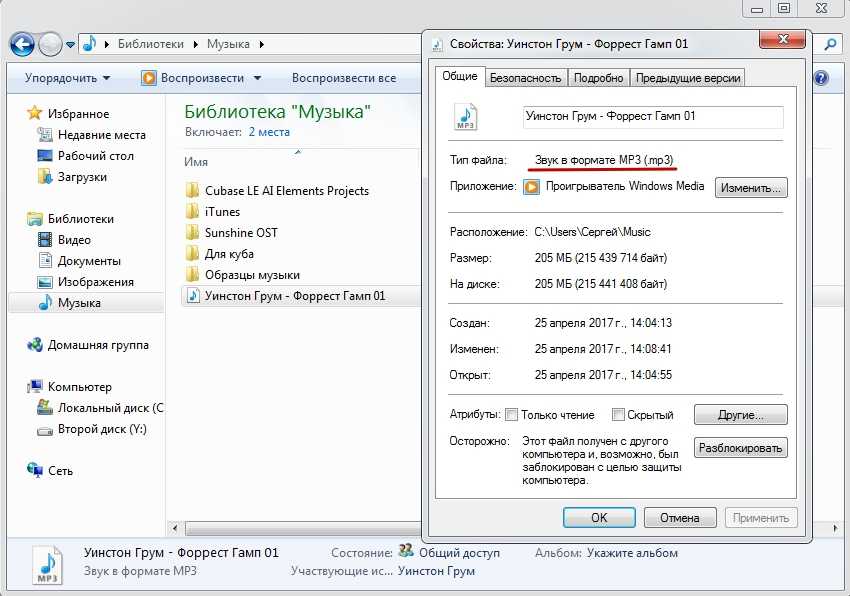Switch to the Безопасность tab

[526, 78]
